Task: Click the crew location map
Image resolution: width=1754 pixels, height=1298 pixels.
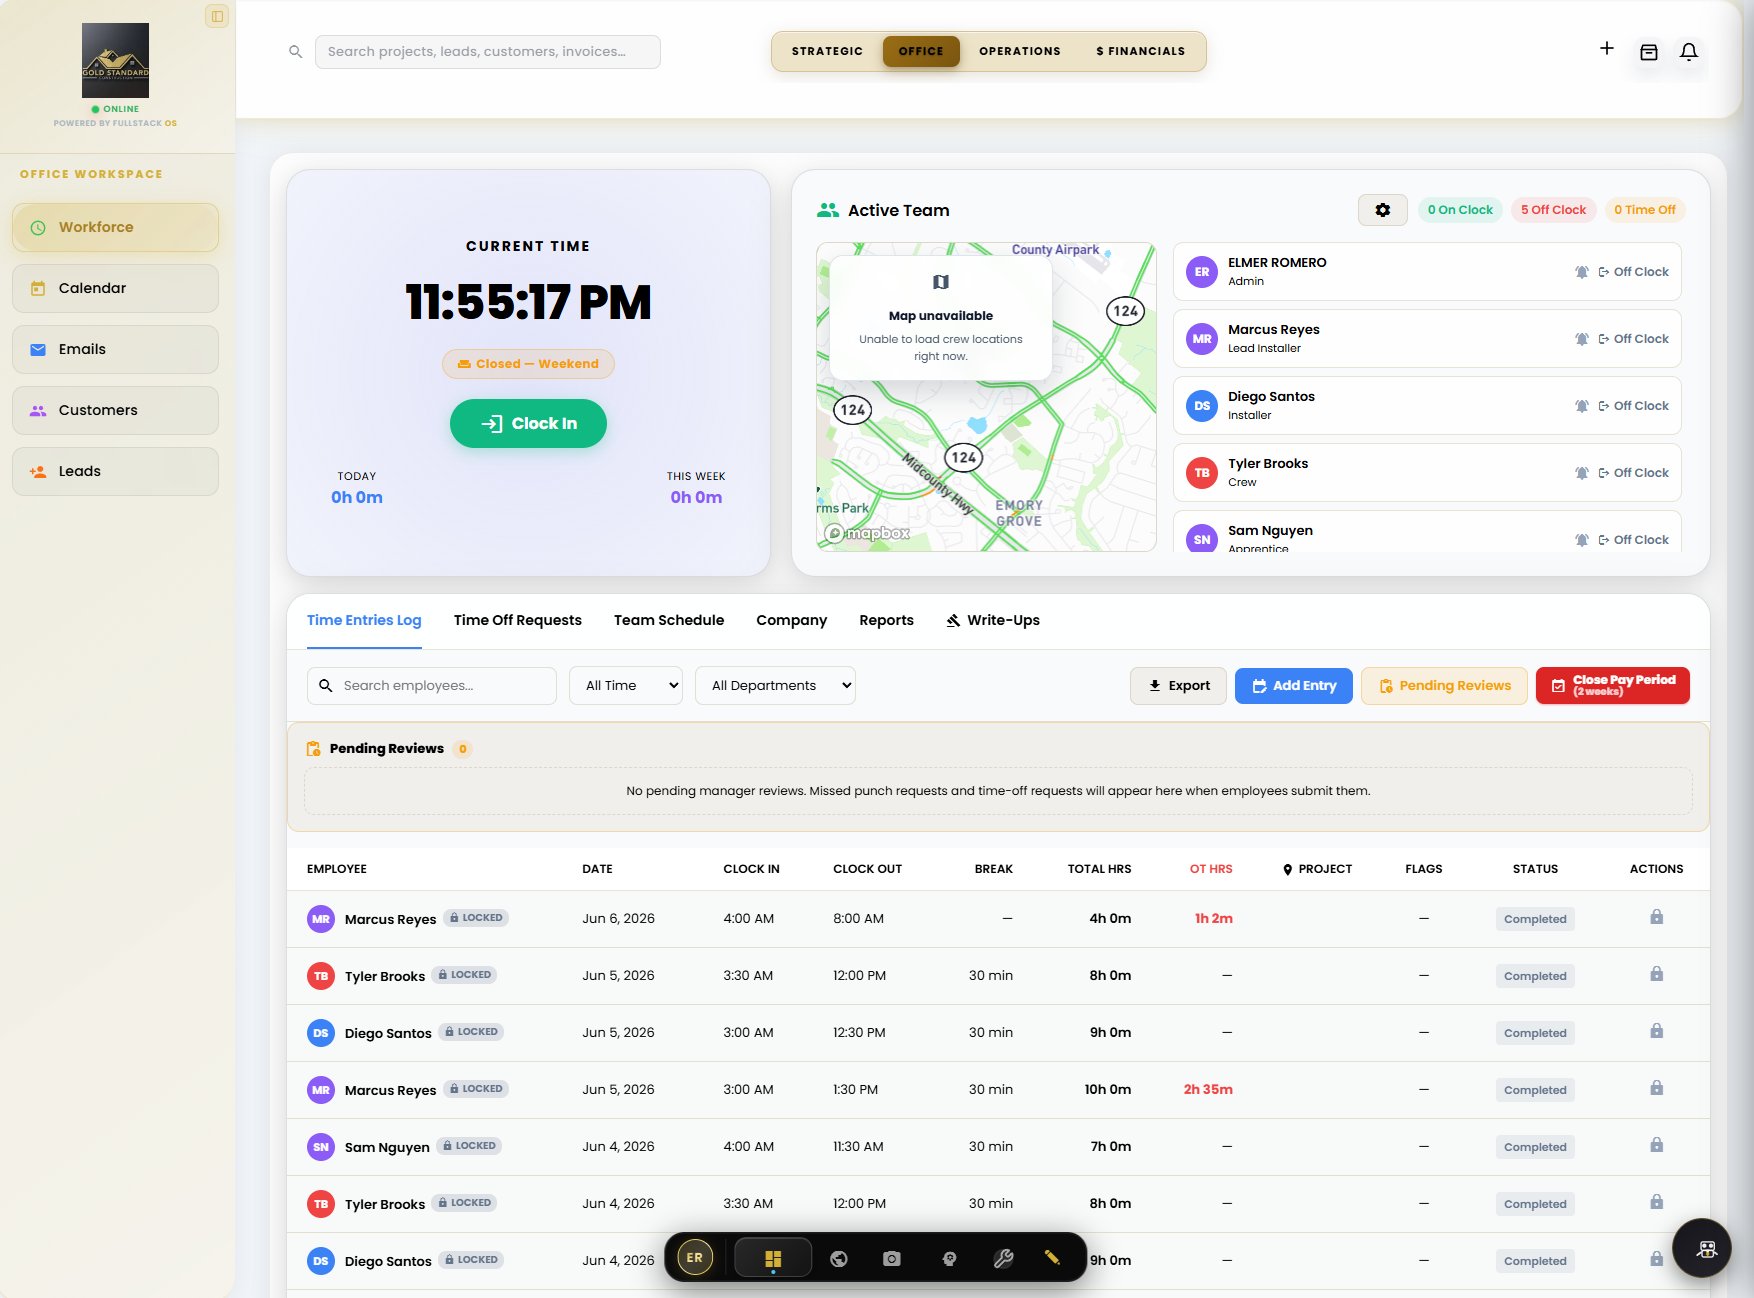Action: pos(986,397)
